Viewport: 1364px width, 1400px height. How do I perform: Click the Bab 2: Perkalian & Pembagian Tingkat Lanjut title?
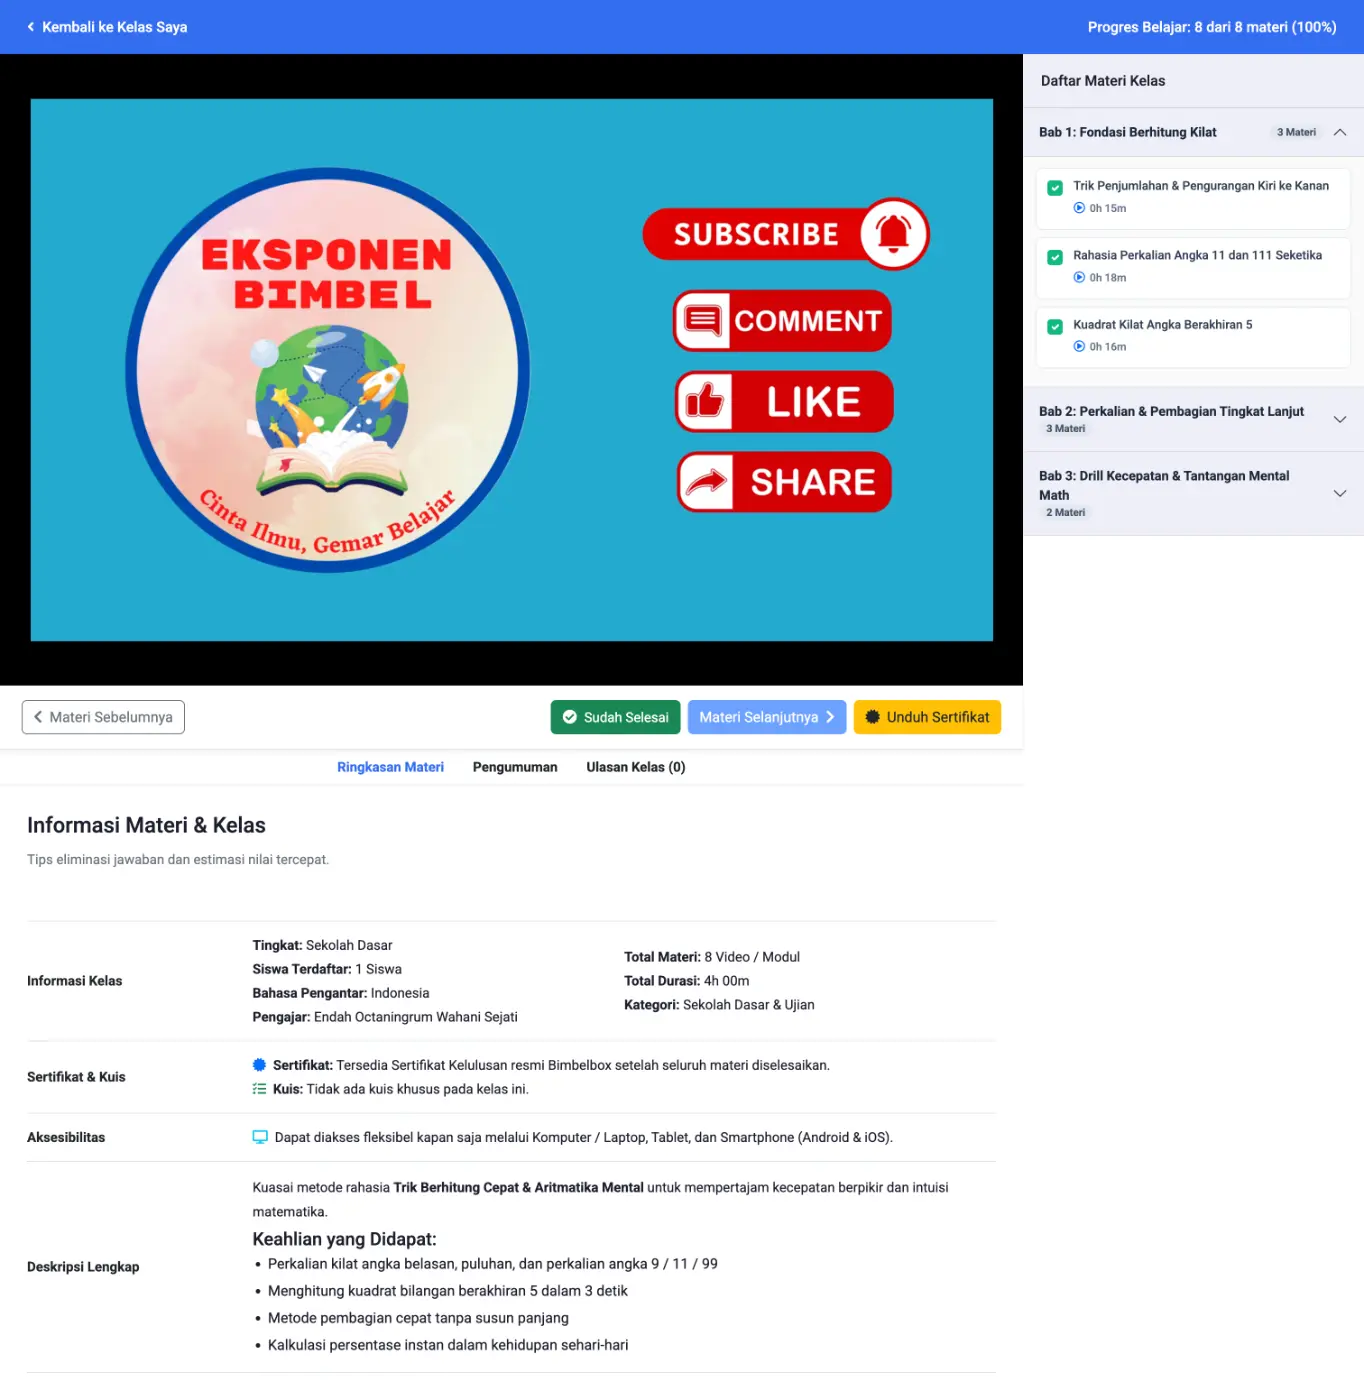pos(1171,411)
